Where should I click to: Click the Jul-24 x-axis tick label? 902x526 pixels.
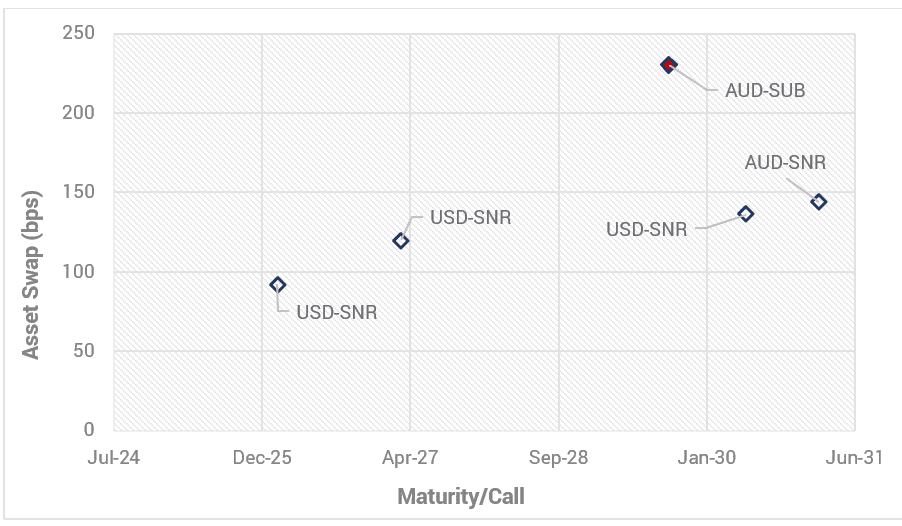pyautogui.click(x=114, y=458)
